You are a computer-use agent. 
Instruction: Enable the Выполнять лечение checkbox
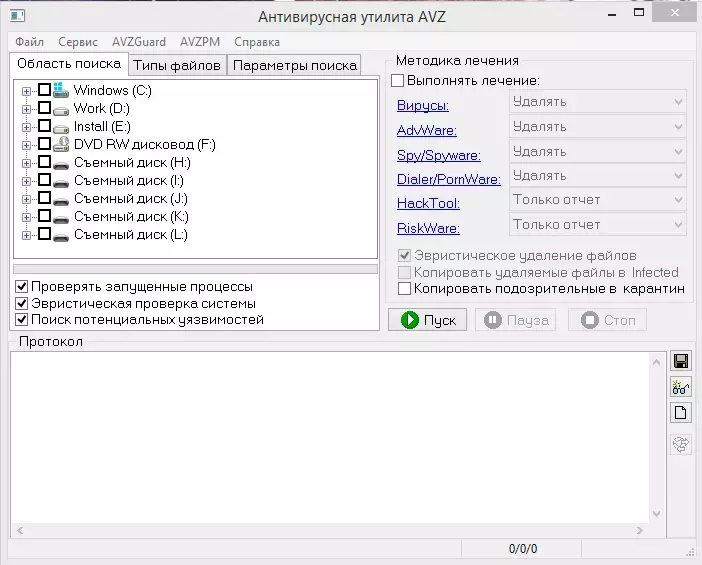pyautogui.click(x=397, y=81)
